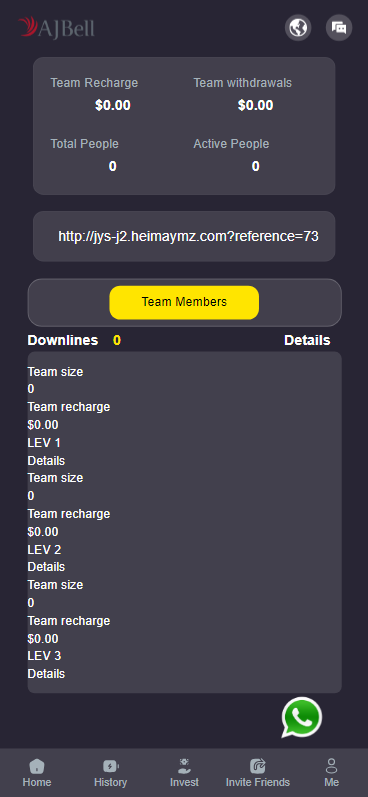This screenshot has width=368, height=797.
Task: Select the referral link URL text
Action: coord(189,236)
